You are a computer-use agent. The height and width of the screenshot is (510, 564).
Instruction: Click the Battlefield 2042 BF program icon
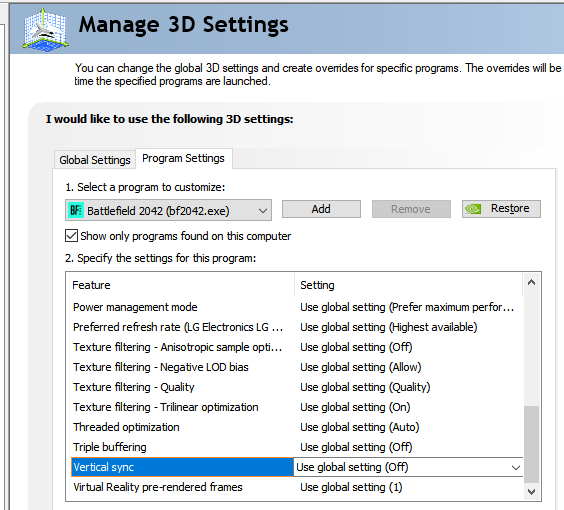(x=76, y=210)
